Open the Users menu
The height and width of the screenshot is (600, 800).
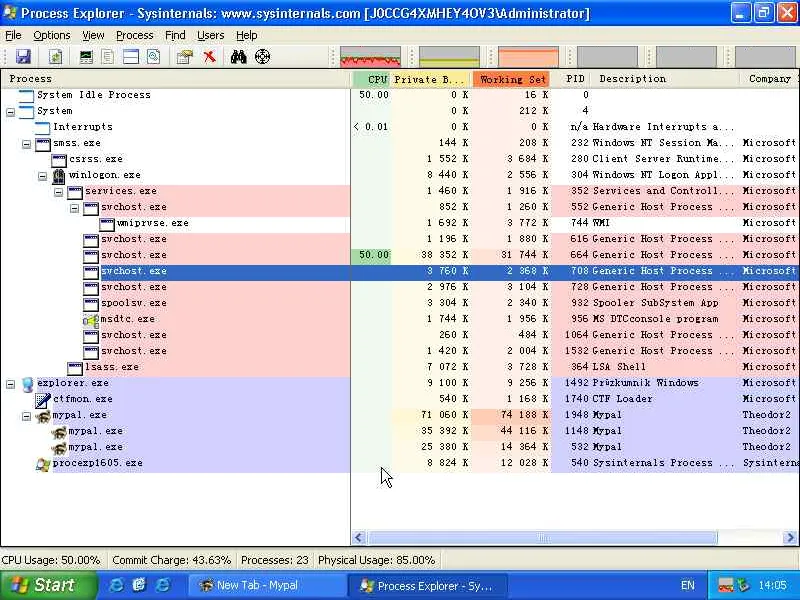pos(210,35)
